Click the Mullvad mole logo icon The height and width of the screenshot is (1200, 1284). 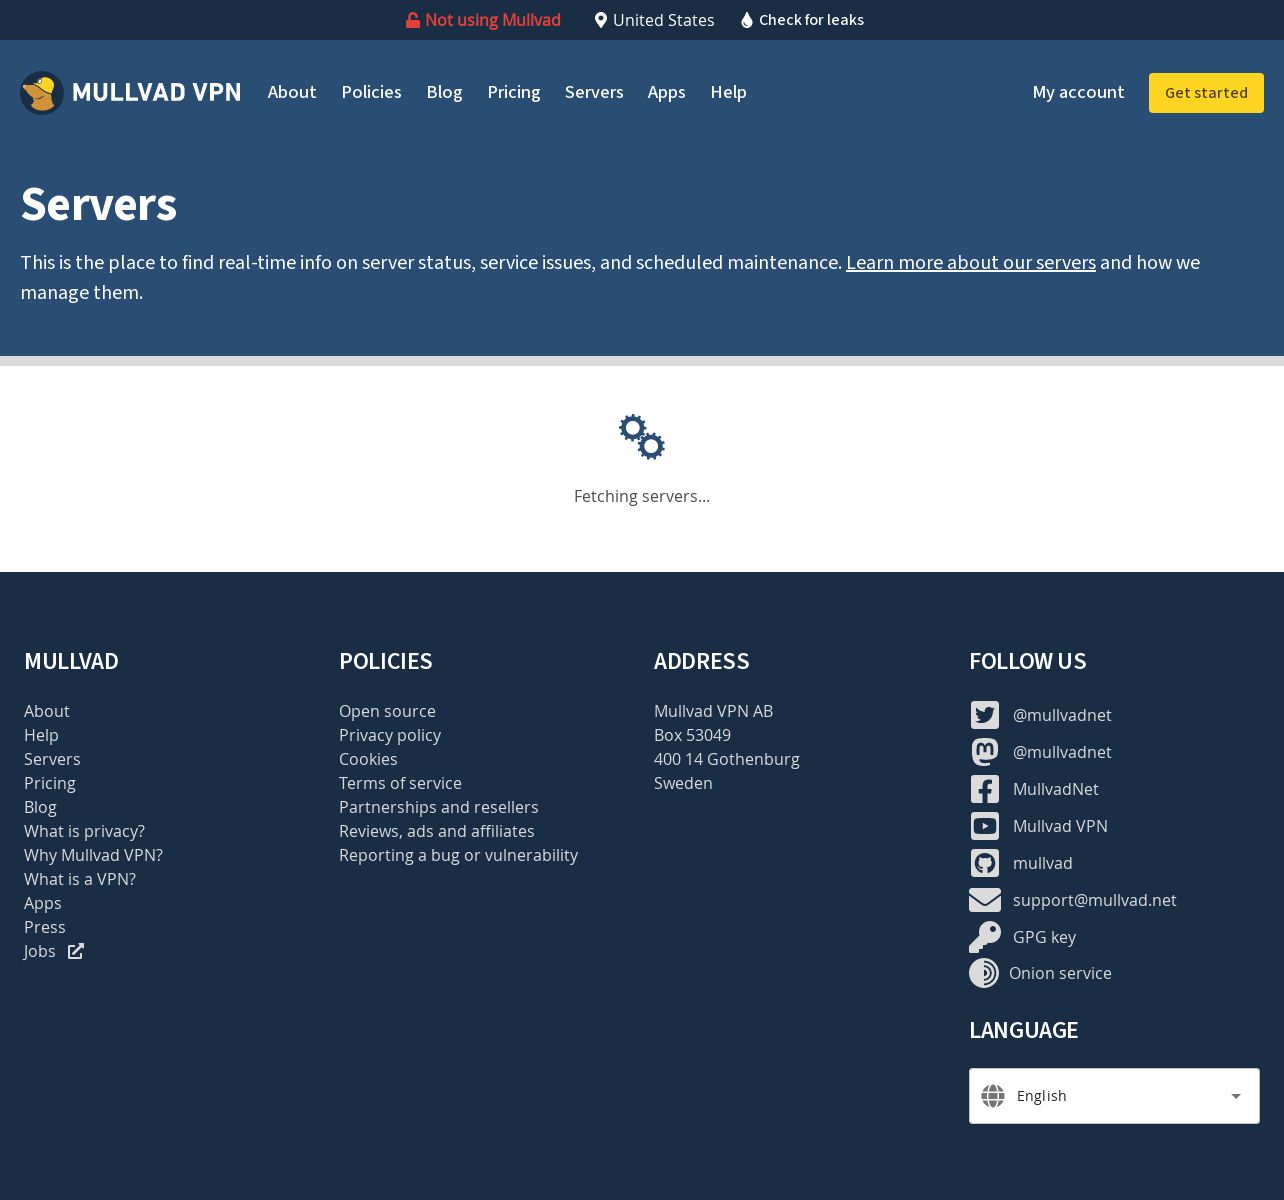(x=42, y=93)
